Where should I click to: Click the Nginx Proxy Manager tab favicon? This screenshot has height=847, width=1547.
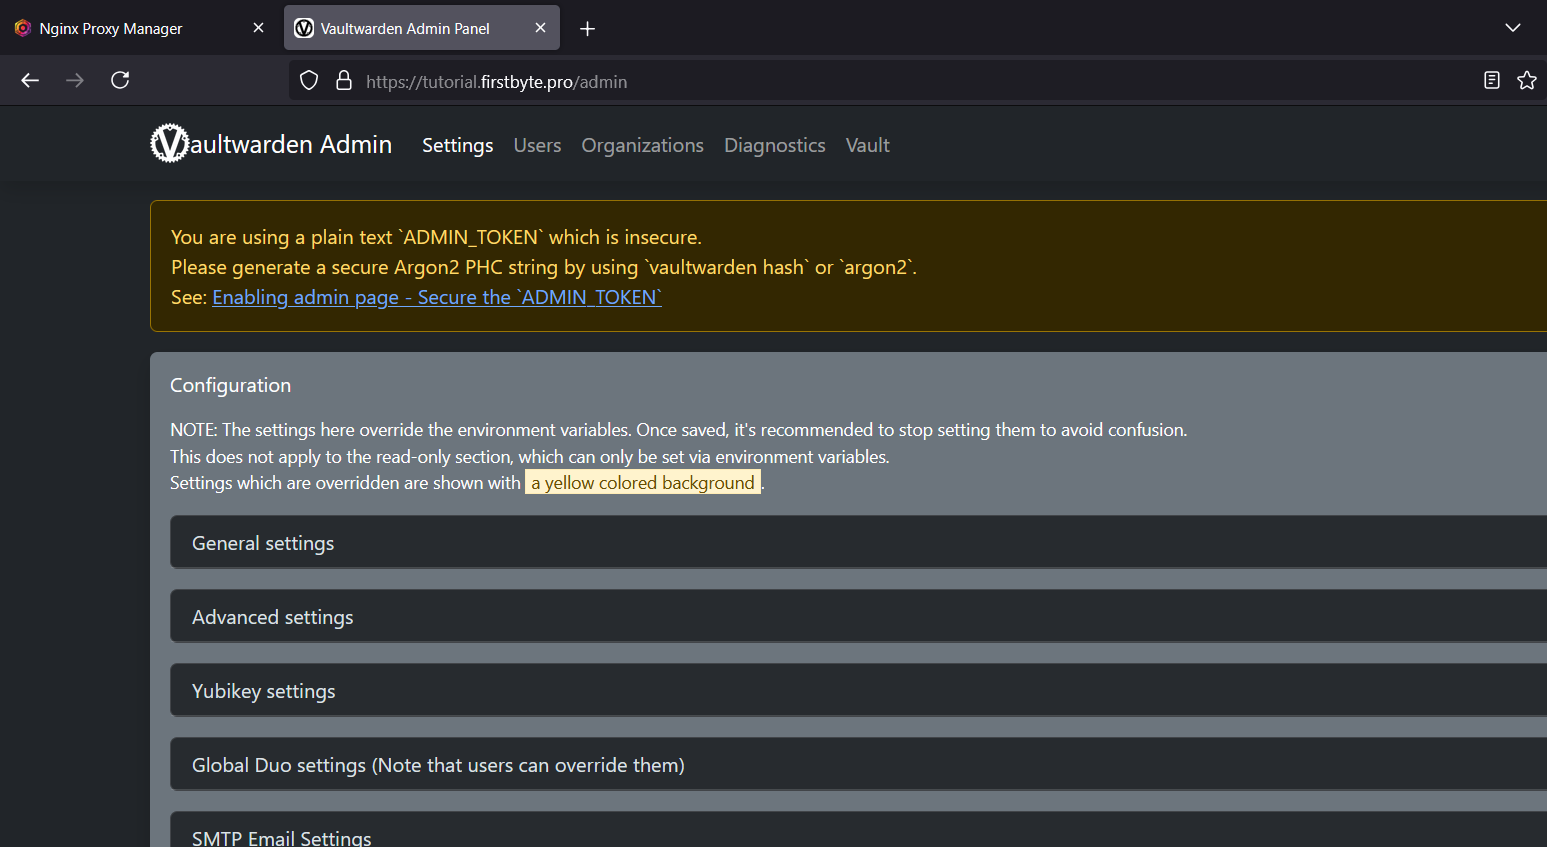[x=22, y=27]
